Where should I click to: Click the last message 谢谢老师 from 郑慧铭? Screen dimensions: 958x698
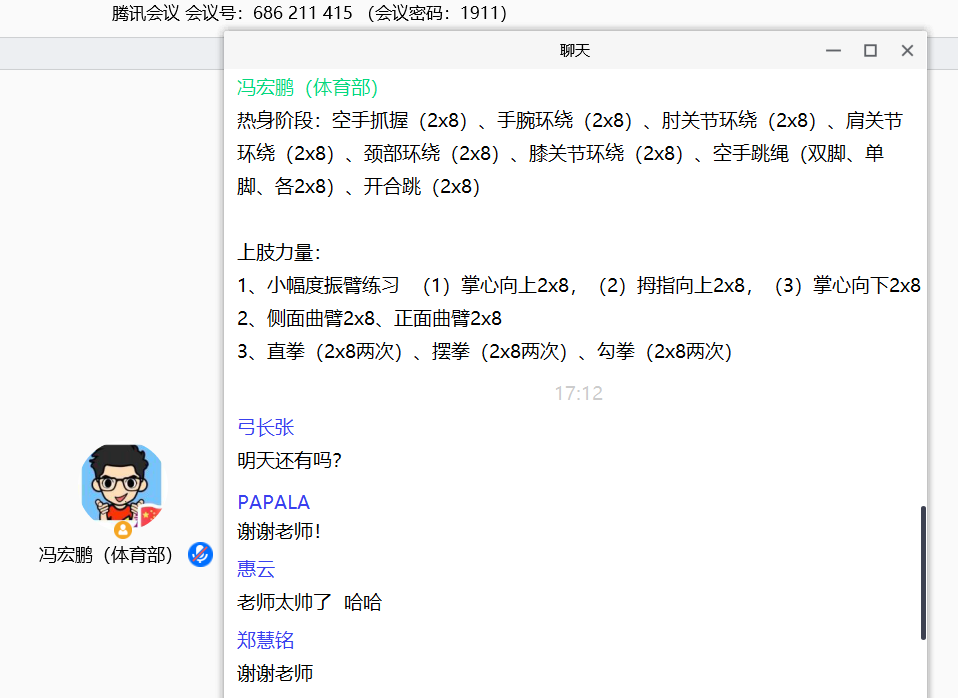(x=275, y=673)
